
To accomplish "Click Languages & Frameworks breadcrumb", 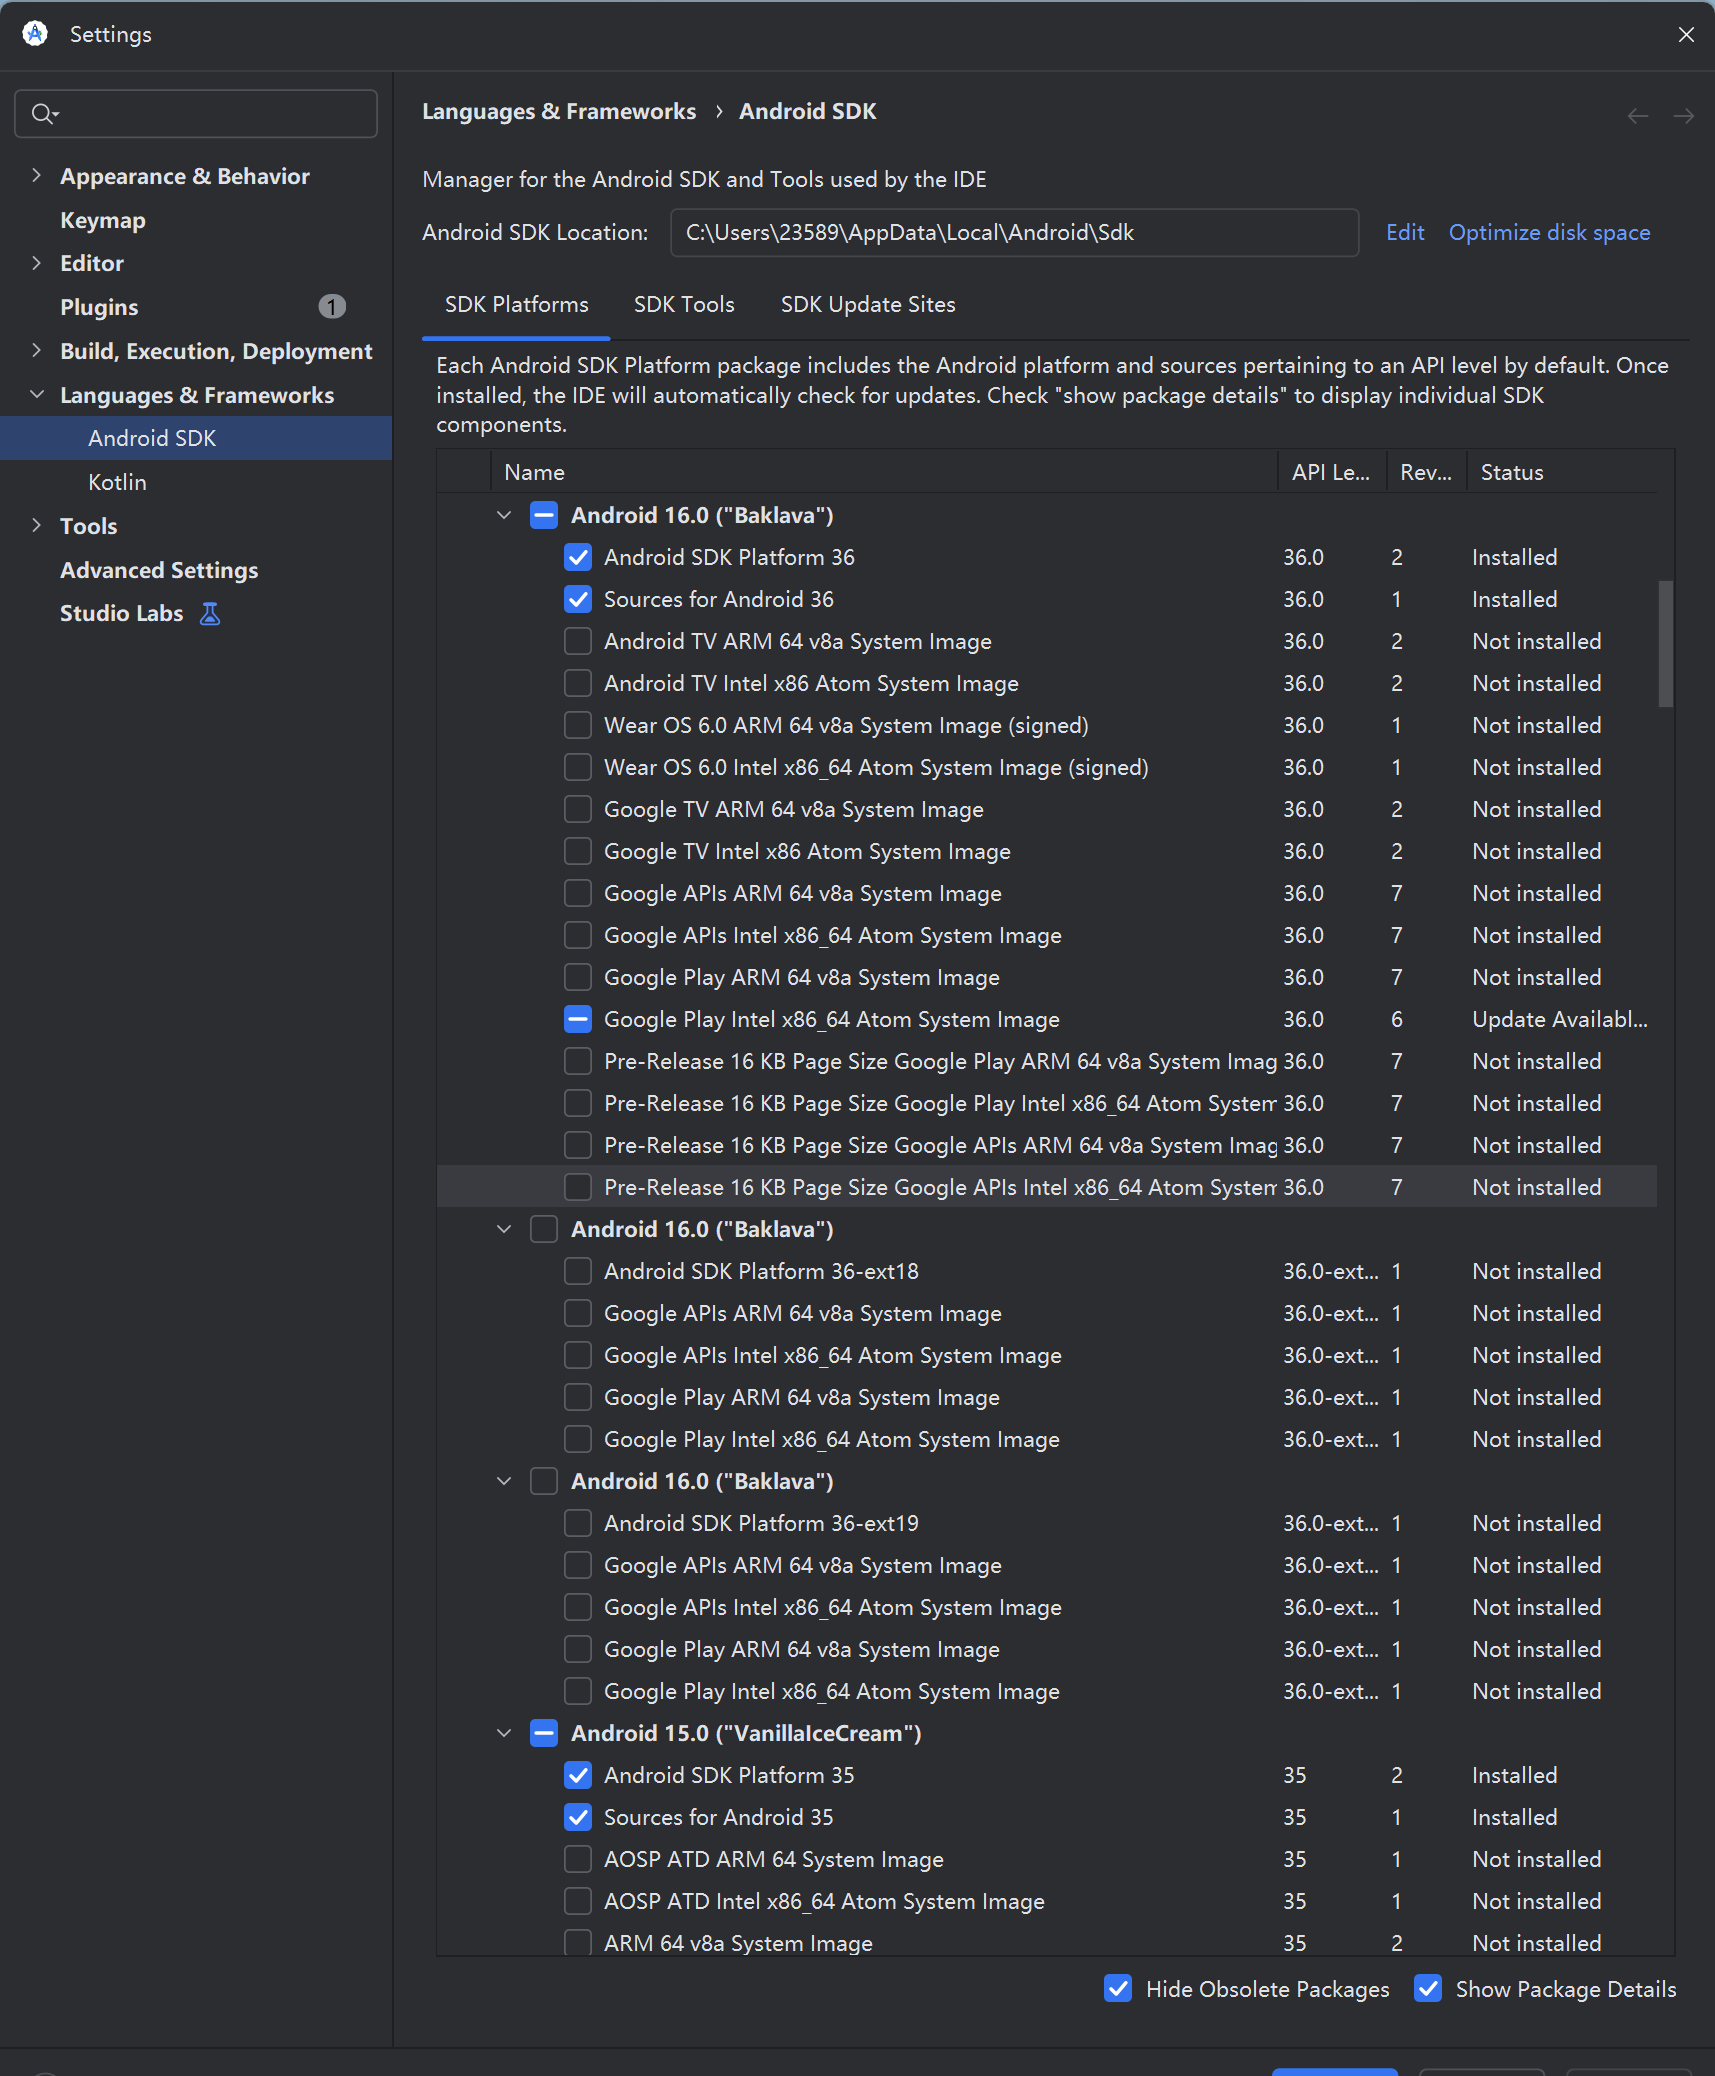I will click(x=559, y=111).
